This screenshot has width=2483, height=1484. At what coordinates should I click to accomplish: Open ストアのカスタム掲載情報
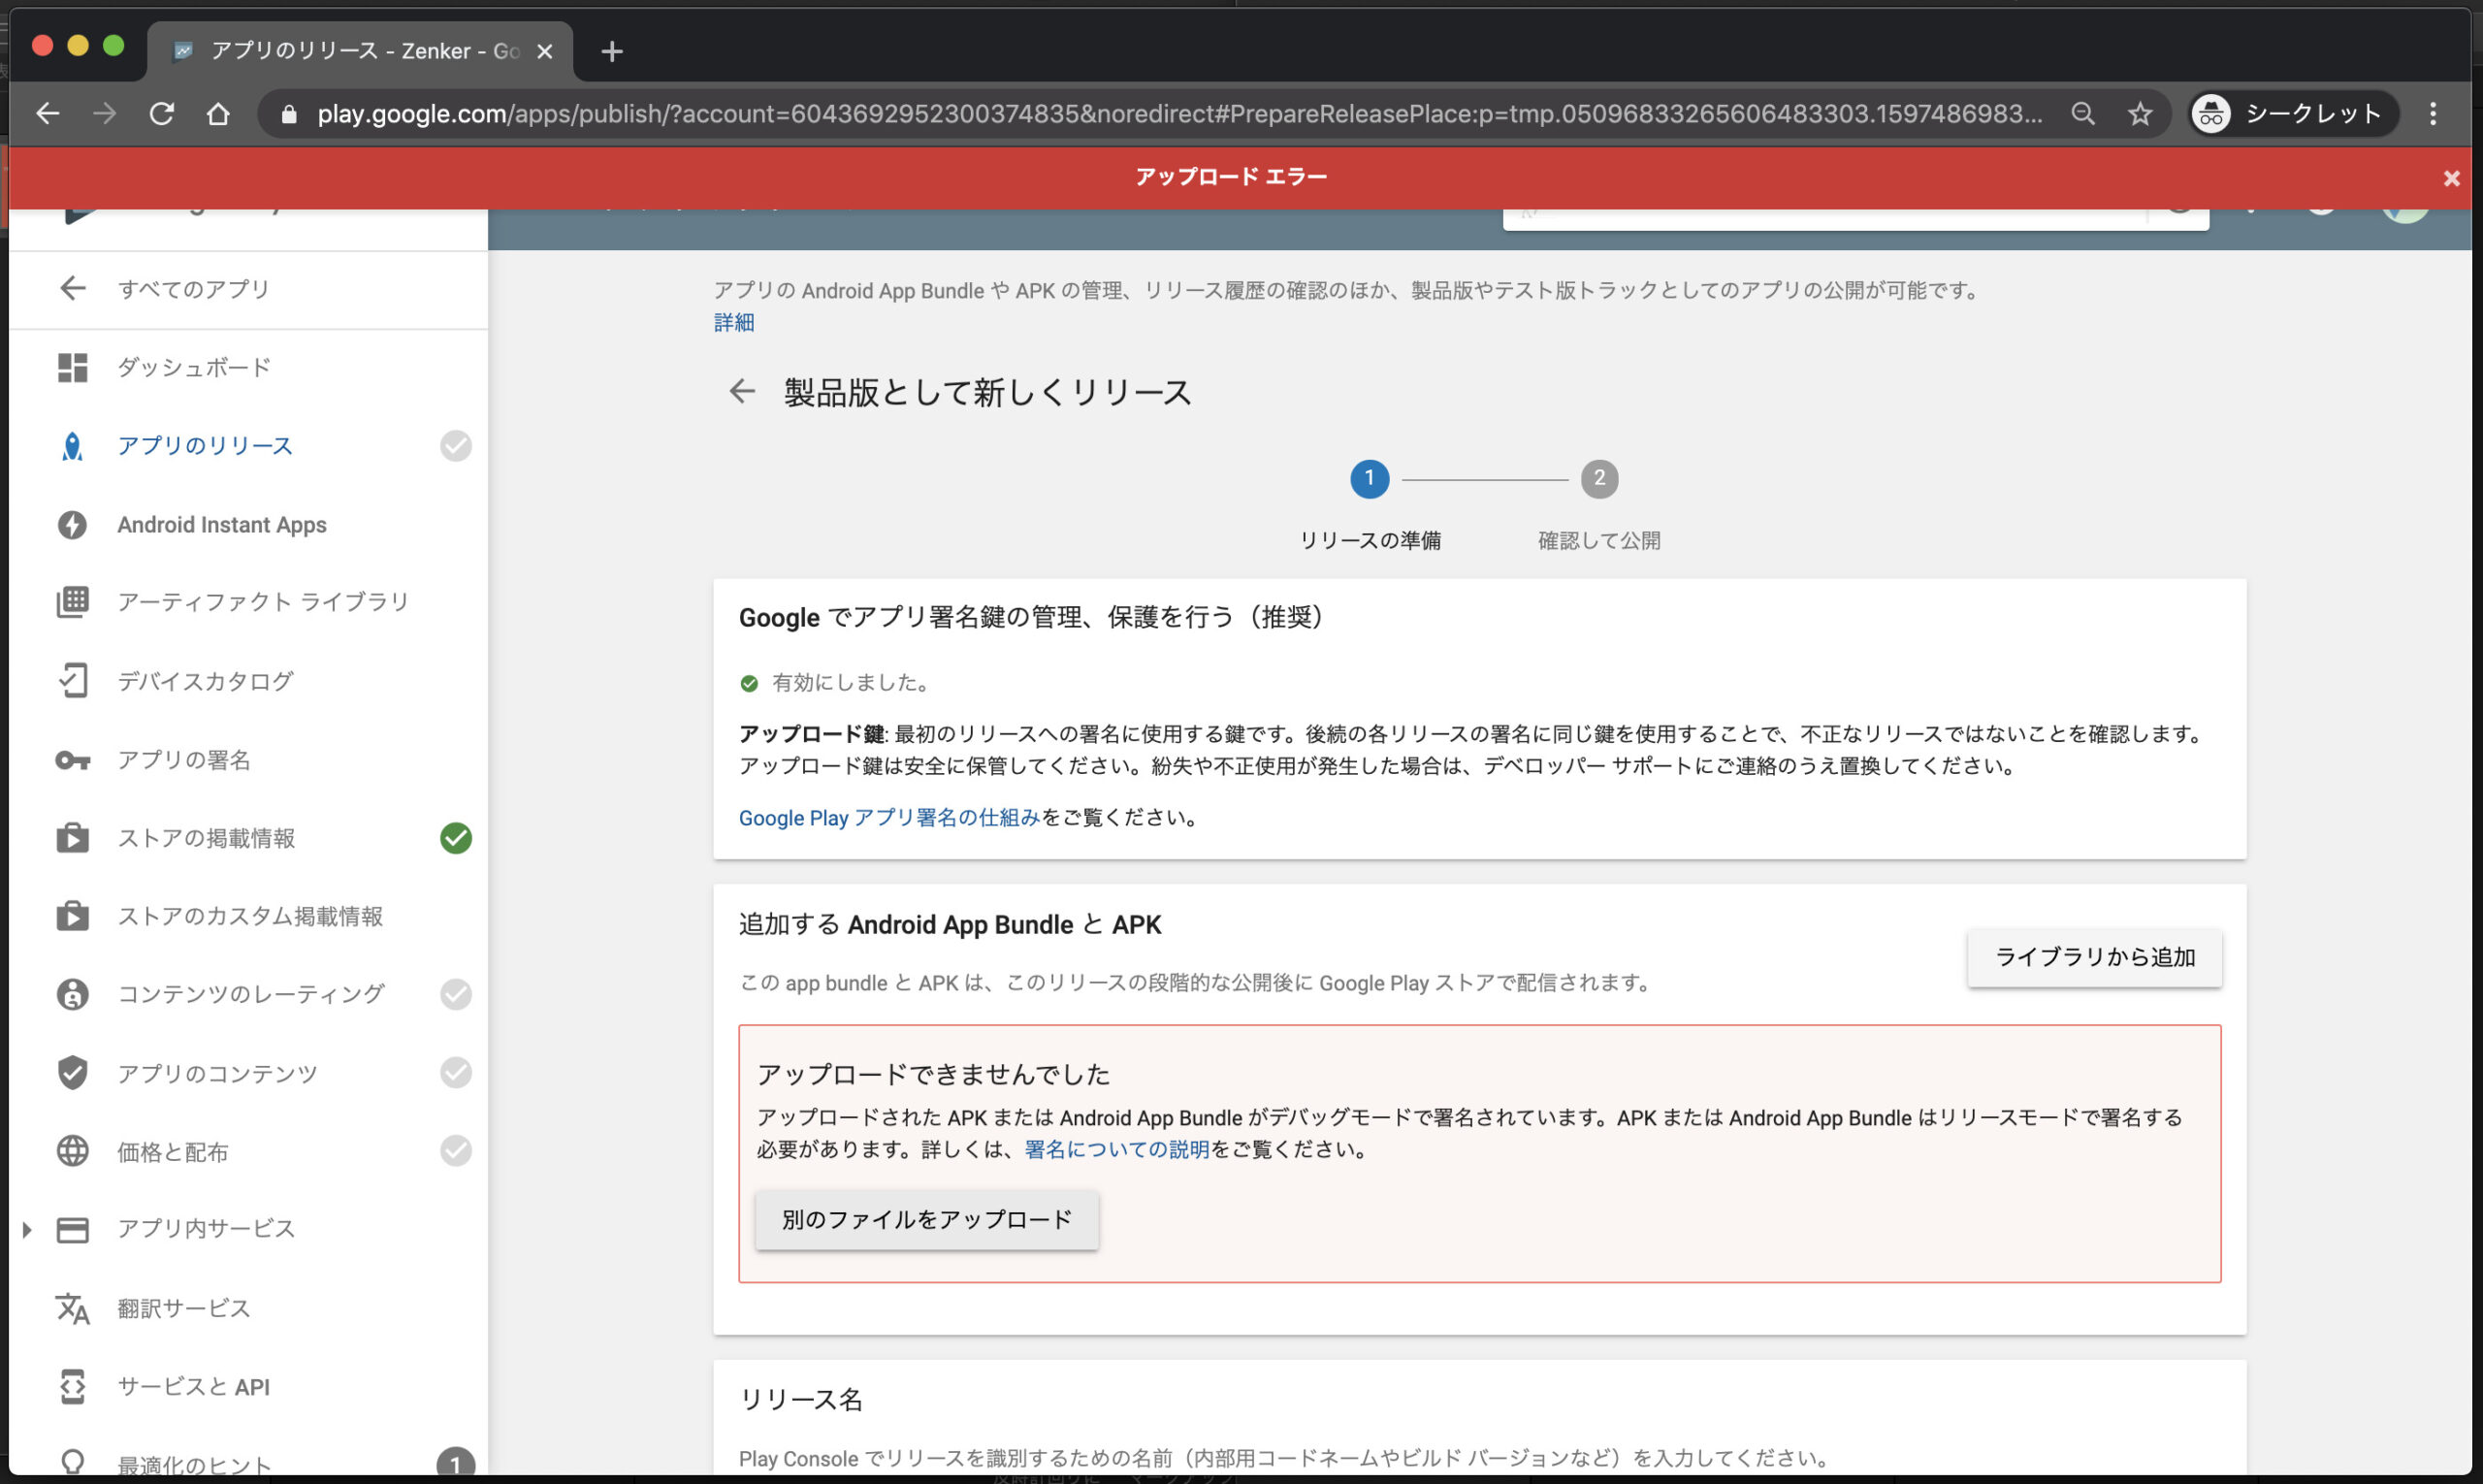pos(248,916)
